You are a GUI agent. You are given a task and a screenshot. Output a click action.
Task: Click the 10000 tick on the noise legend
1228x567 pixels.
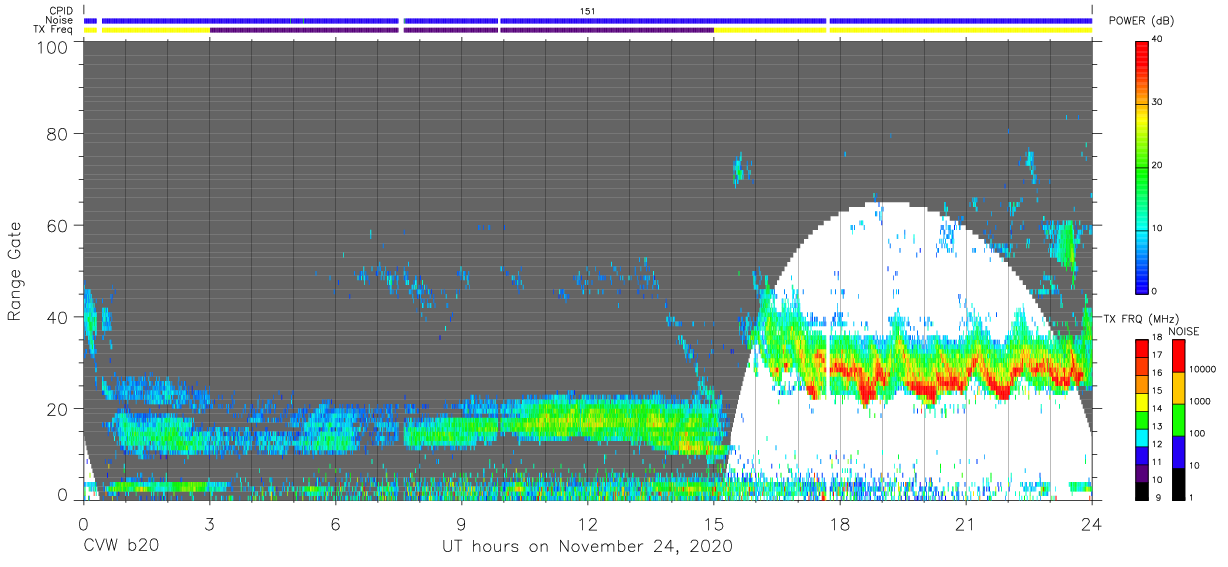point(1203,369)
